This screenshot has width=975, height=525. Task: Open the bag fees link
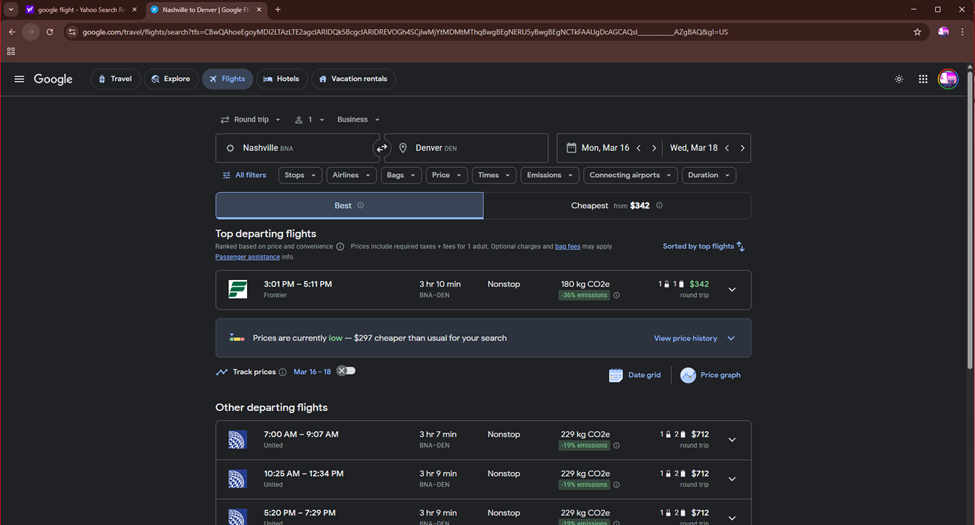click(567, 247)
